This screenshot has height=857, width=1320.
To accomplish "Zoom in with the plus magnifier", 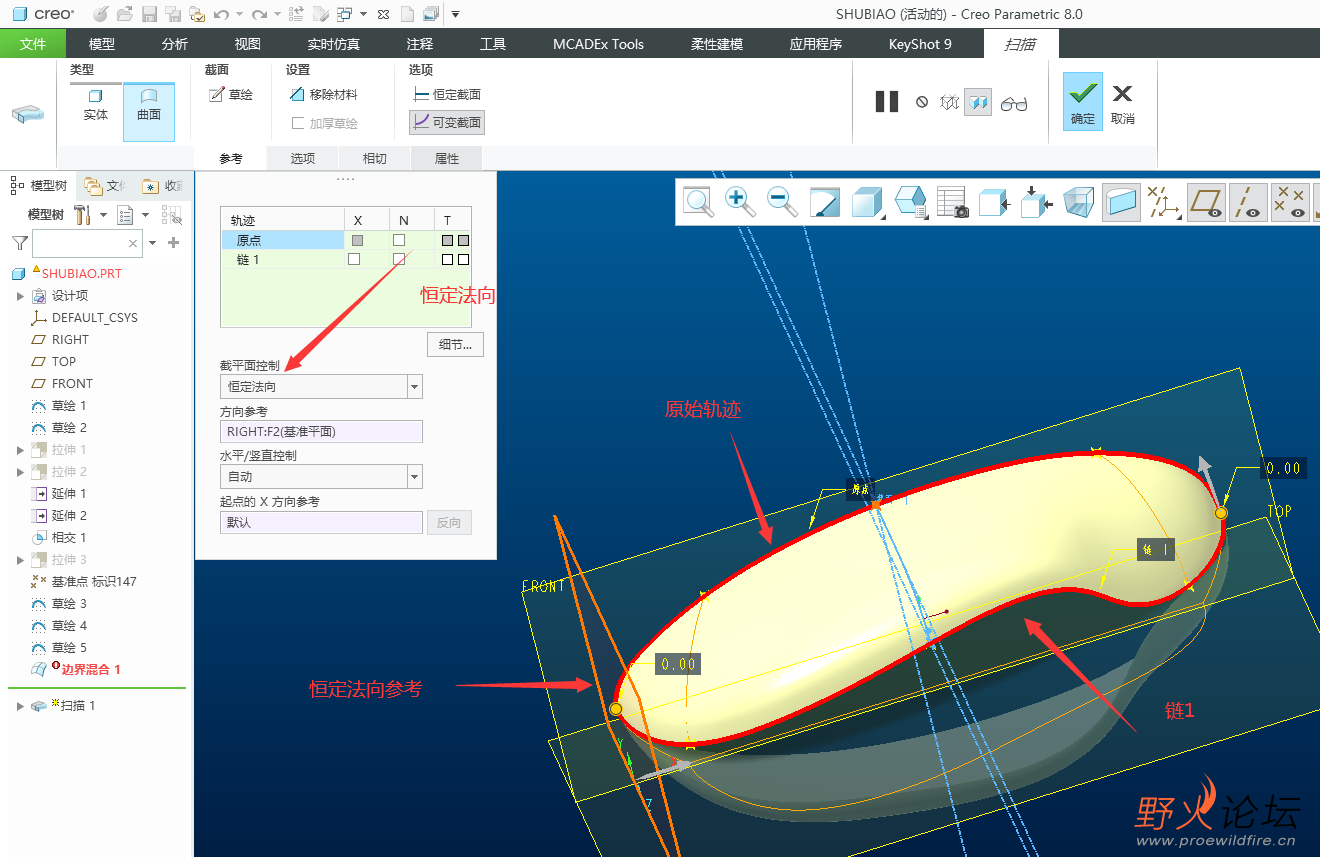I will [x=740, y=202].
